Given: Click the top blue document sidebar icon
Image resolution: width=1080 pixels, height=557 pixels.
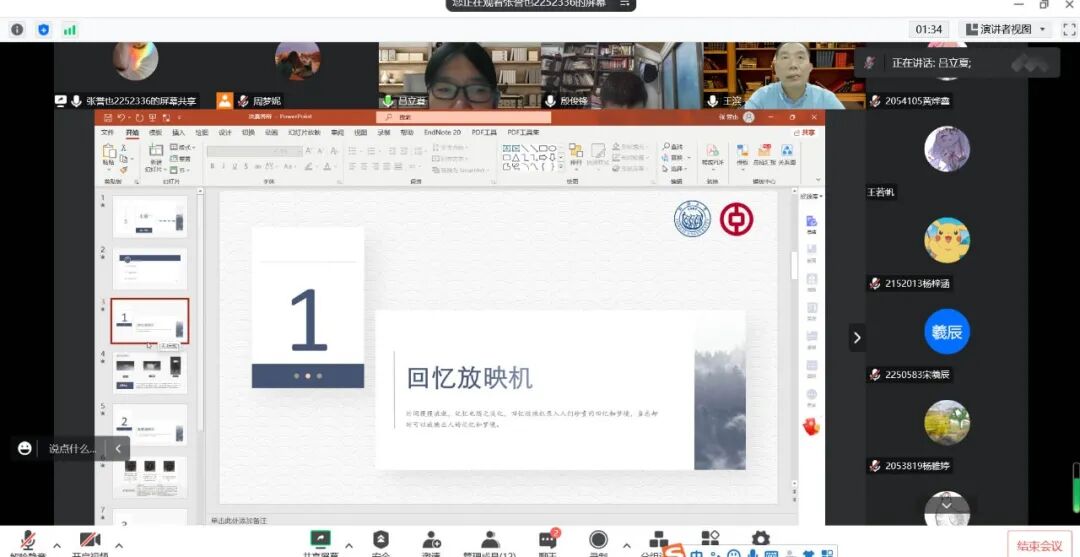Looking at the screenshot, I should 811,222.
